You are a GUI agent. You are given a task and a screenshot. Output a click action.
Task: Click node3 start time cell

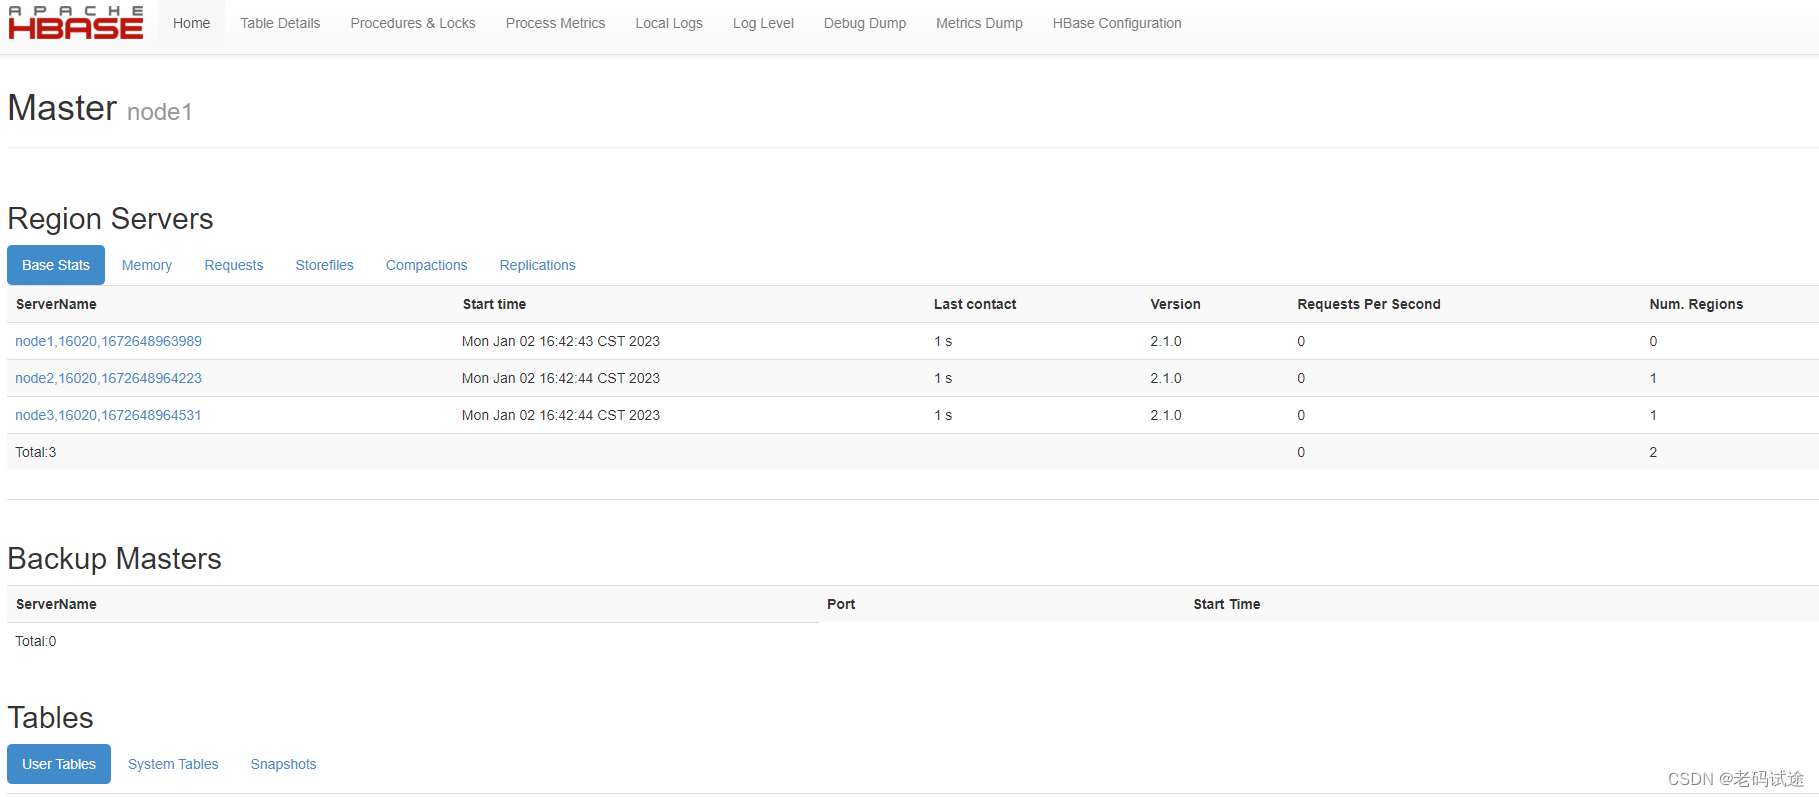(561, 415)
